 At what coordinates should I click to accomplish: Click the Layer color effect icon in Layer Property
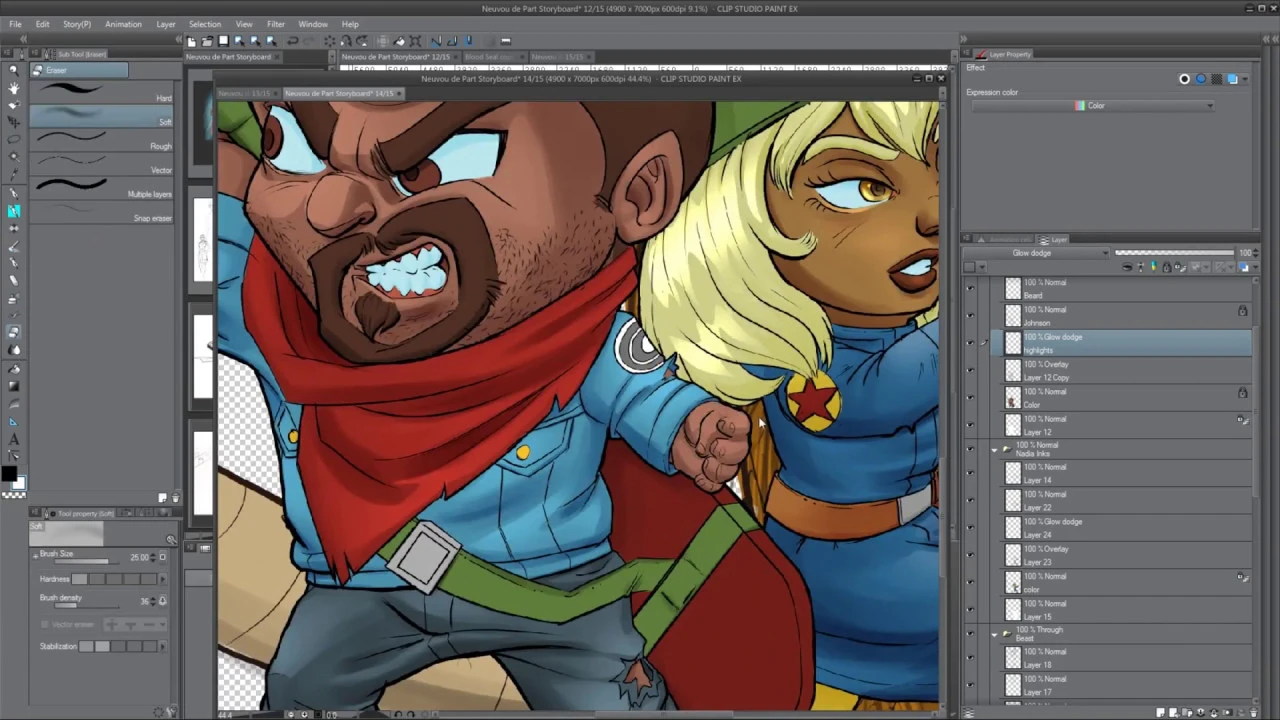(1233, 79)
